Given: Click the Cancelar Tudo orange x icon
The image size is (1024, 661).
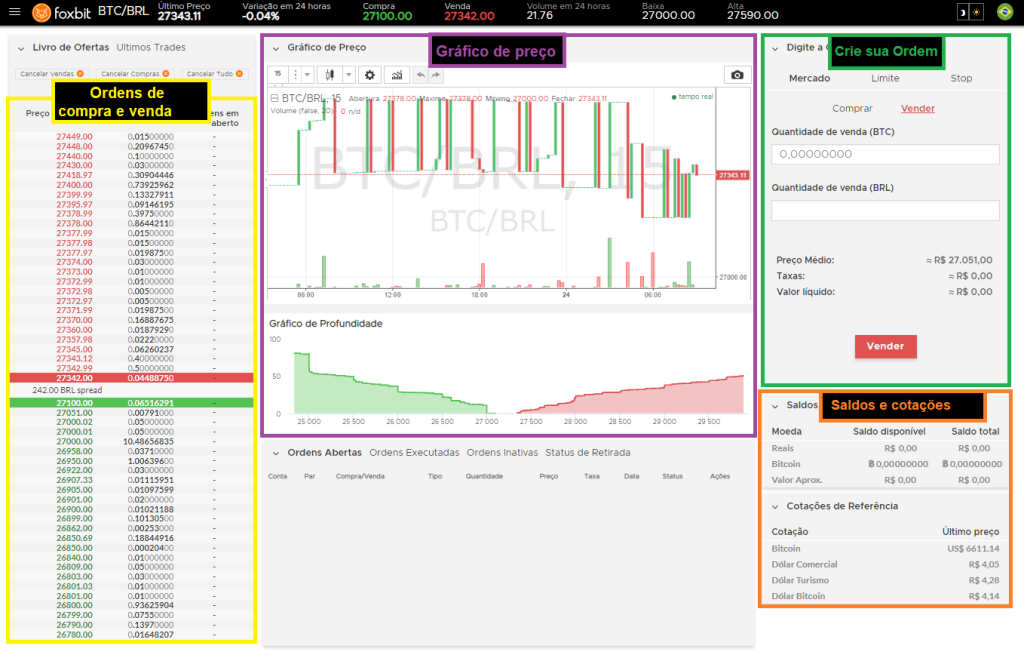Looking at the screenshot, I should (x=240, y=74).
